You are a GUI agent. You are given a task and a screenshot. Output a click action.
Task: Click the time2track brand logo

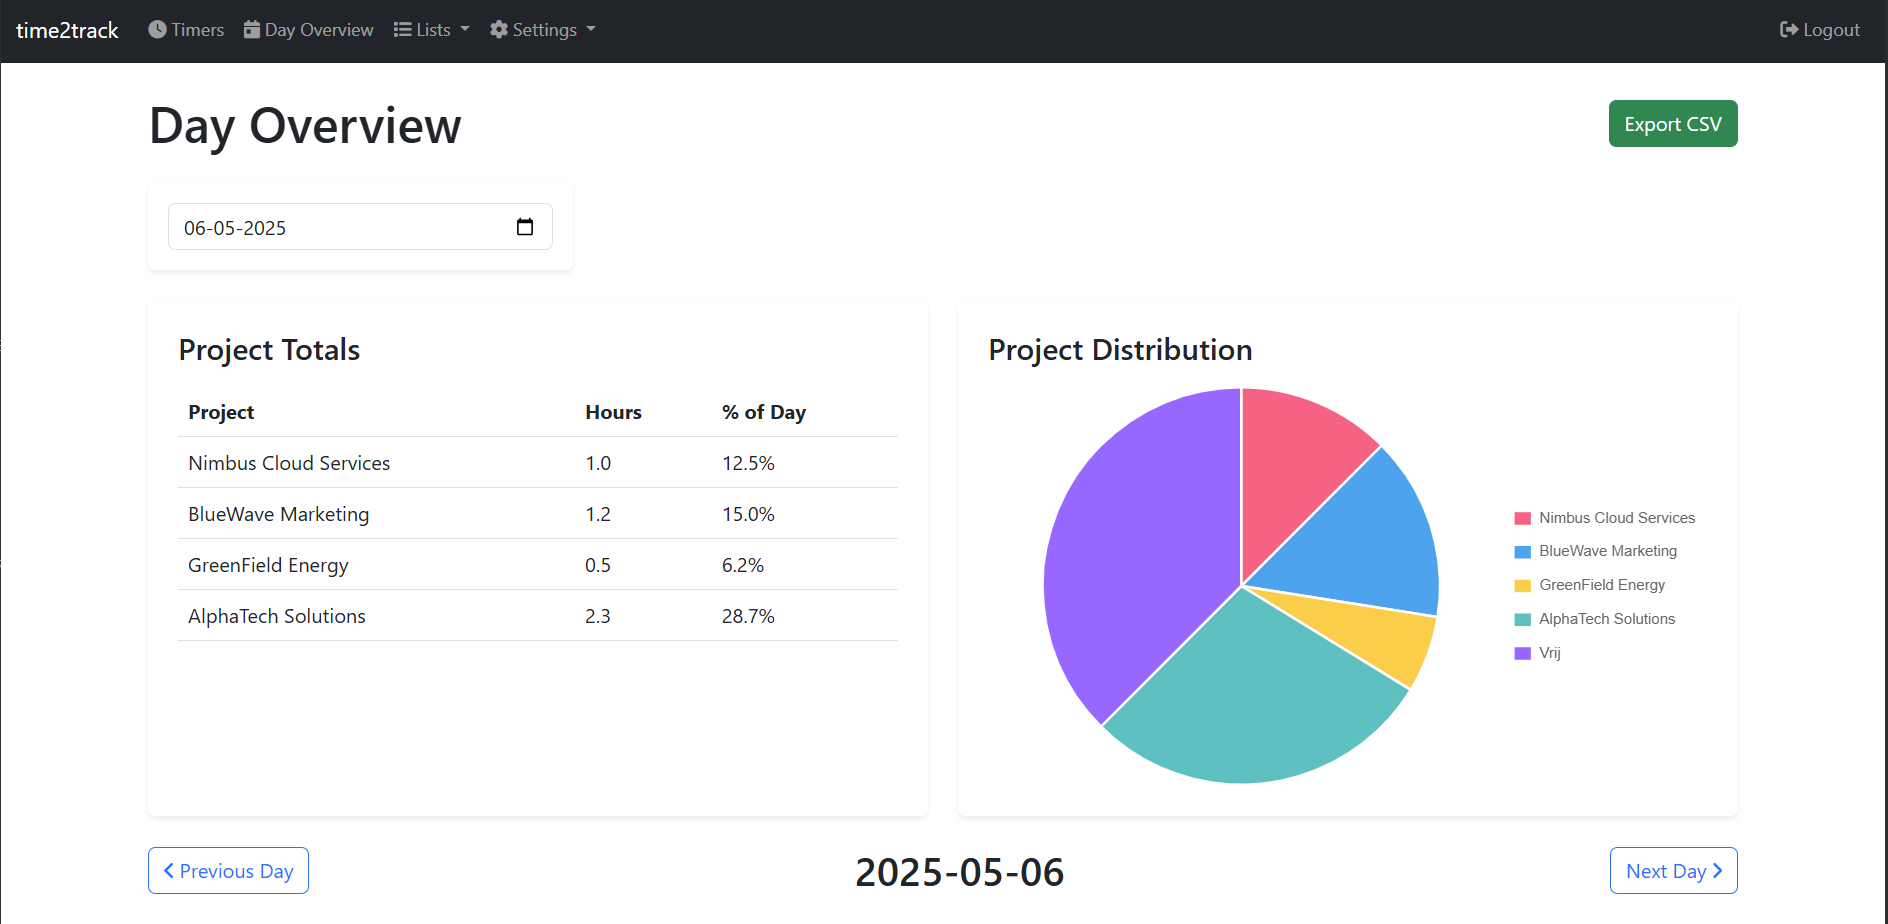point(67,30)
